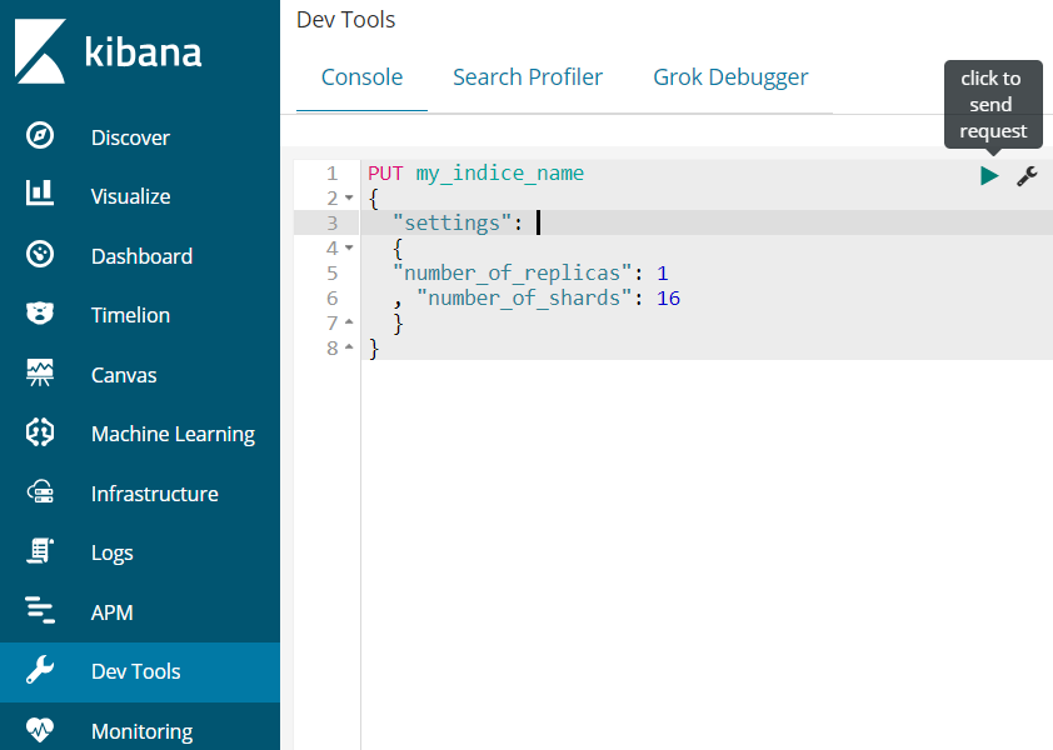Click the kibana wordmark text

(x=143, y=52)
